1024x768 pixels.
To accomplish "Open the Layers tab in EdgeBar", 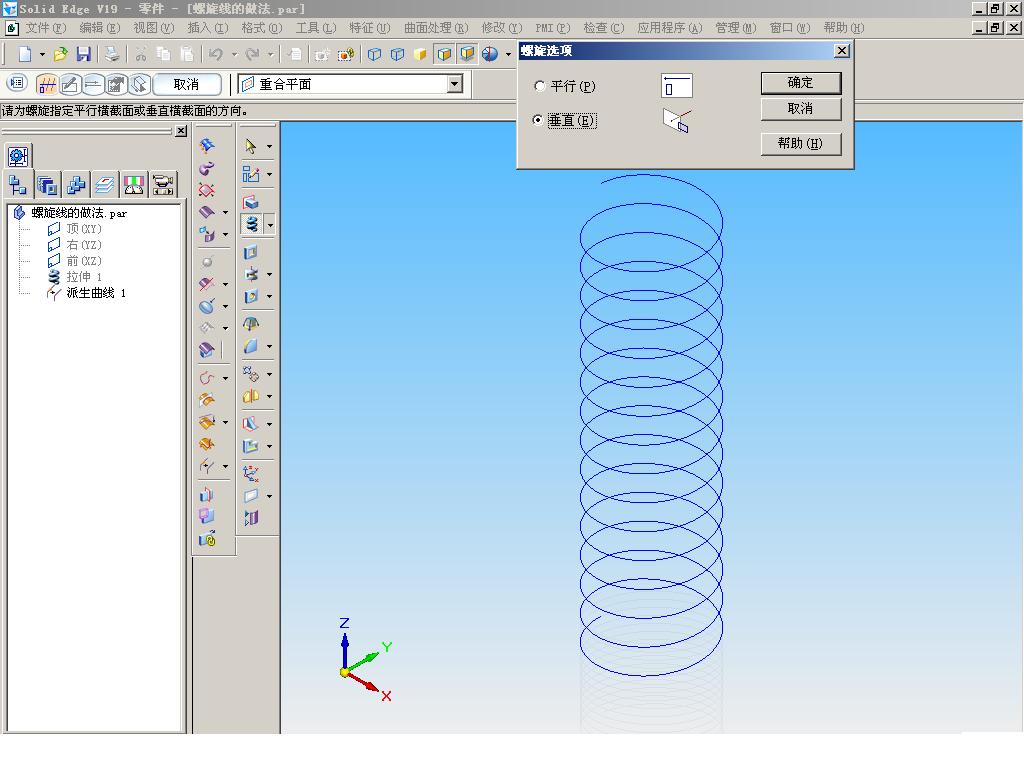I will 104,185.
